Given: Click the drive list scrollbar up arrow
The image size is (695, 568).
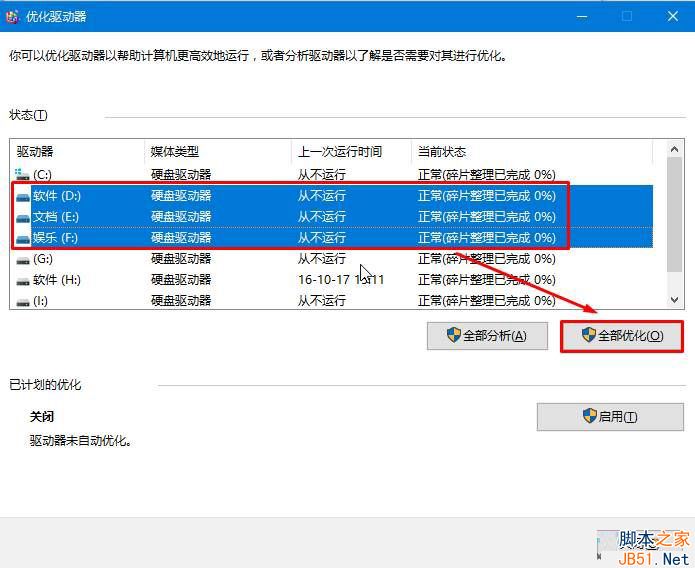Looking at the screenshot, I should [x=675, y=149].
